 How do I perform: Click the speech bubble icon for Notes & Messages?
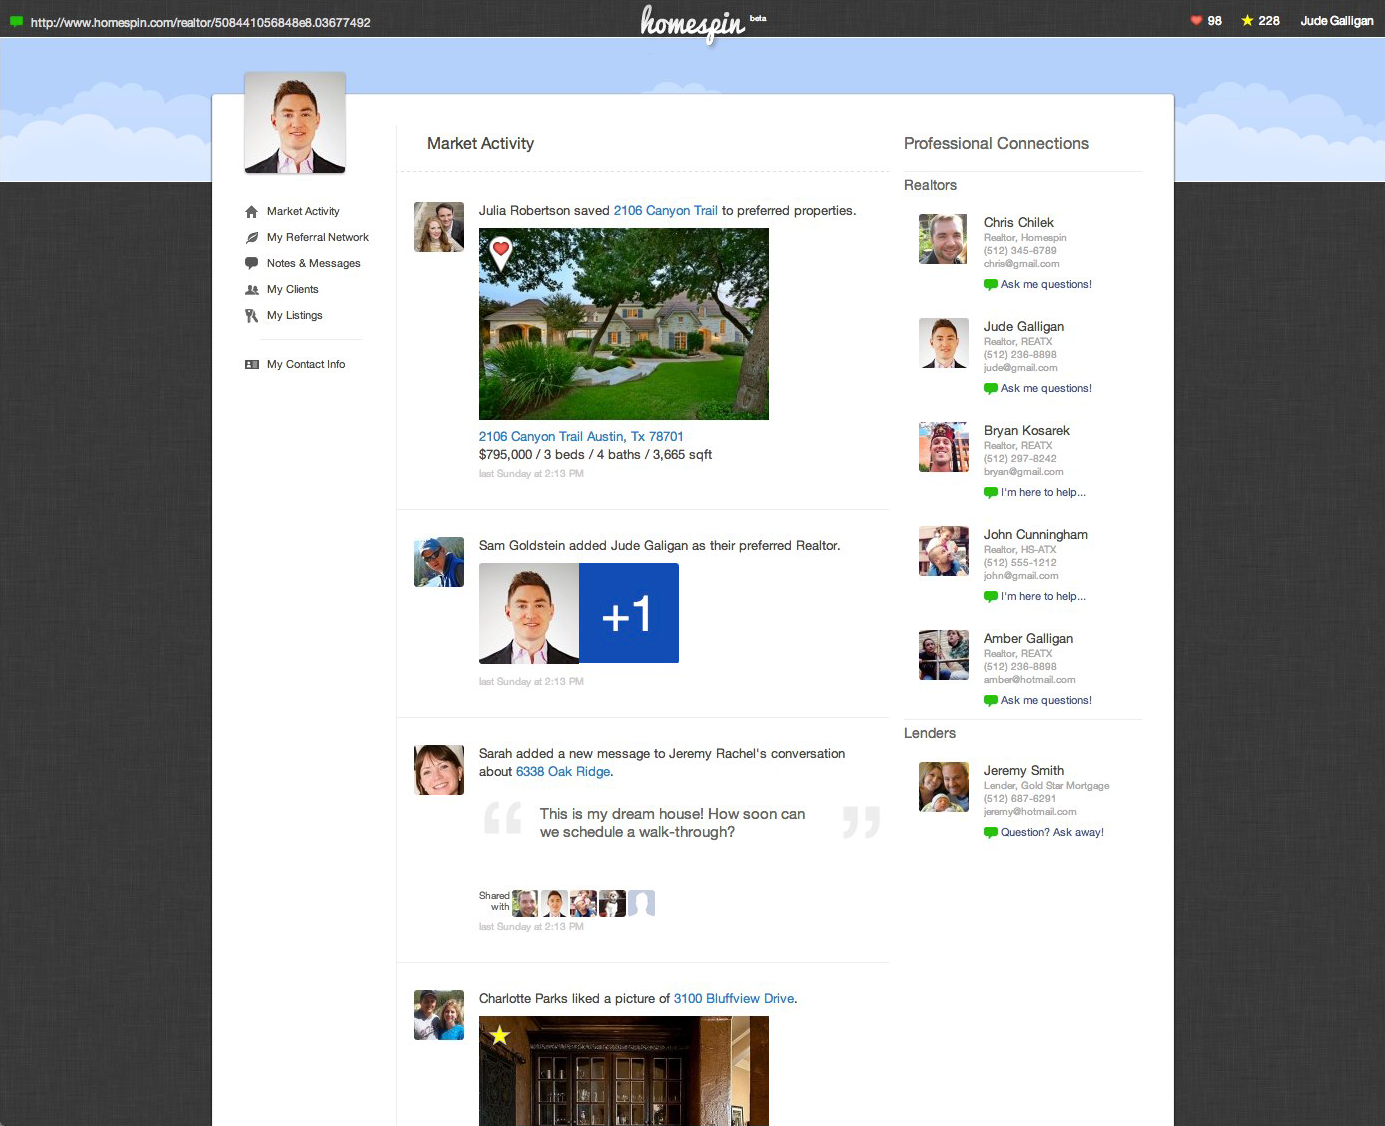point(252,263)
